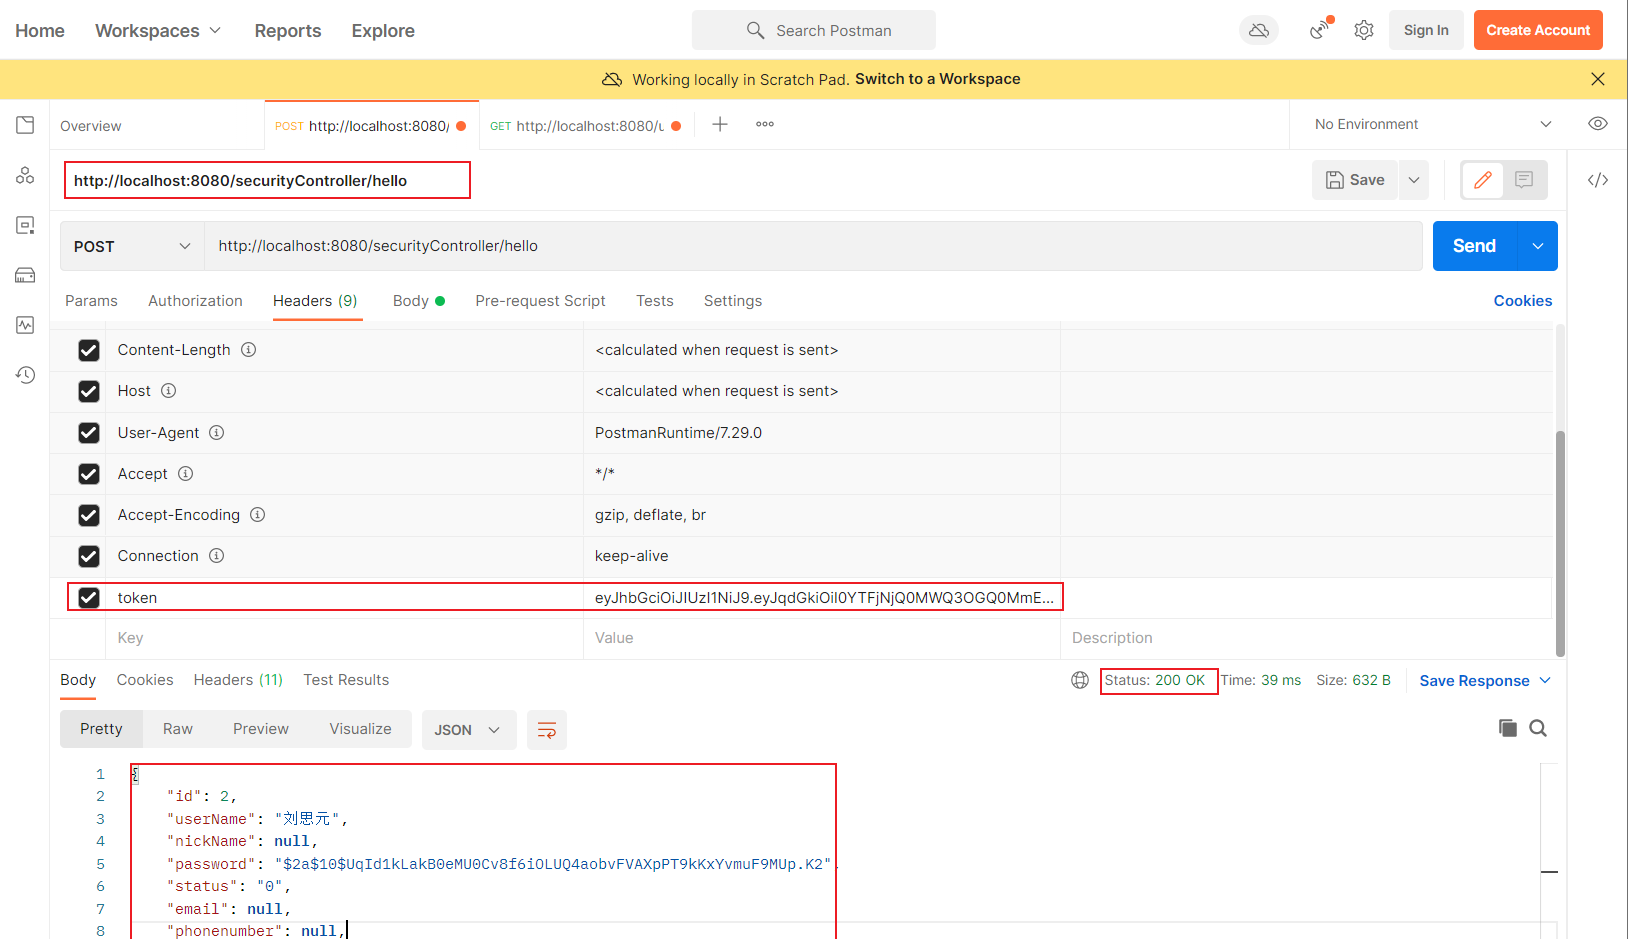
Task: Click the Send button
Action: click(x=1475, y=246)
